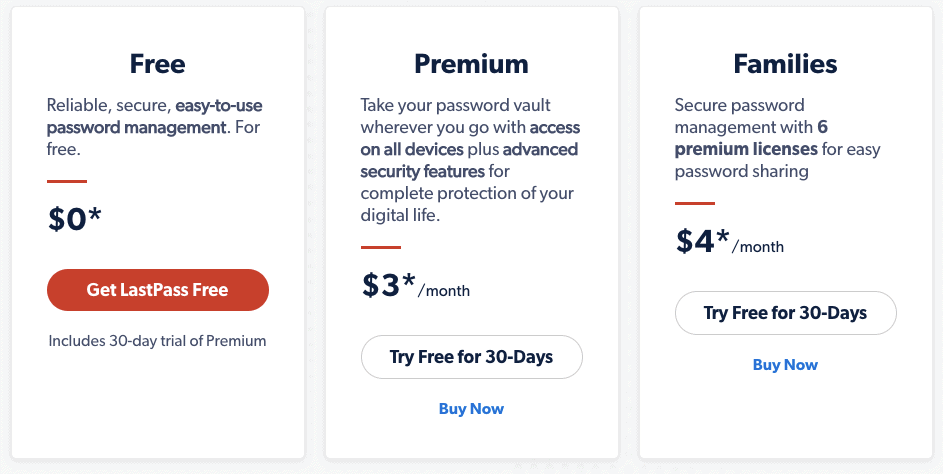943x474 pixels.
Task: Select the Free plan heading
Action: [x=157, y=64]
